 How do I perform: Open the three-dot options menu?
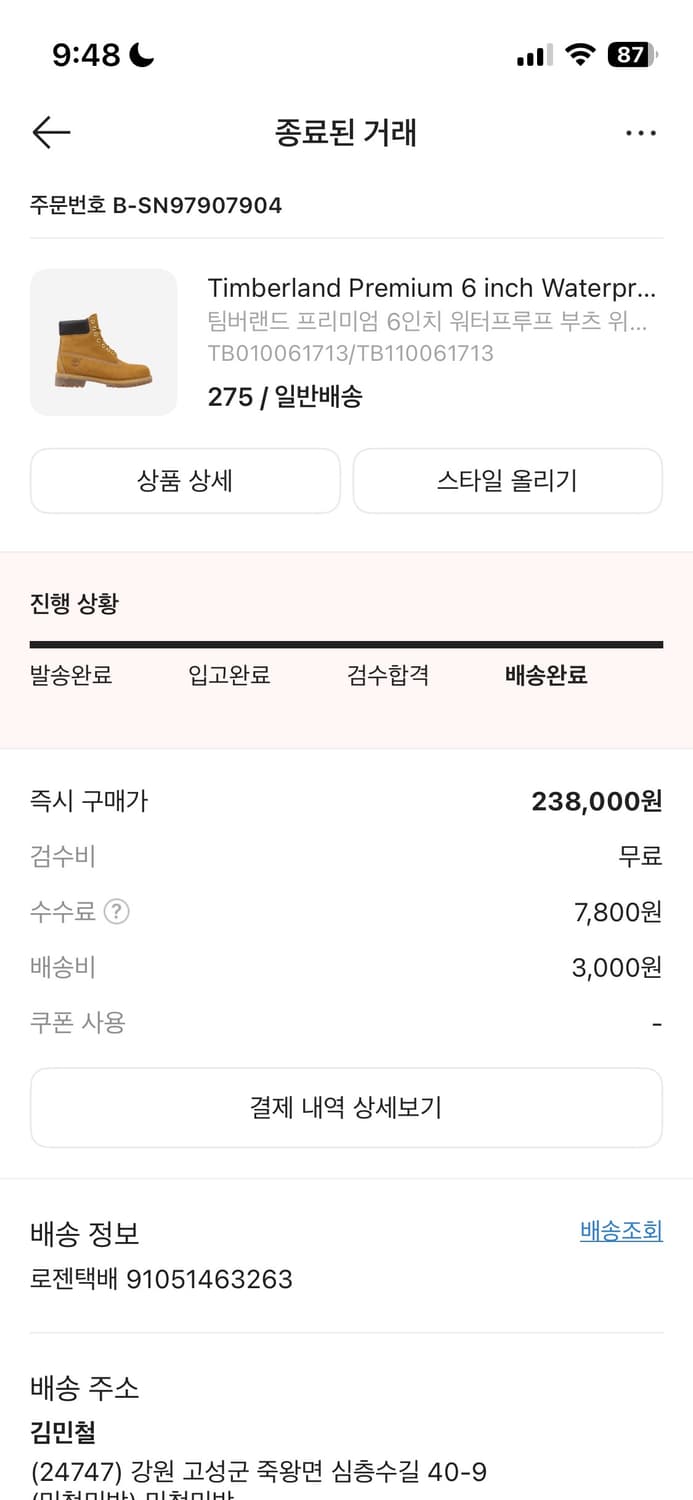coord(641,132)
